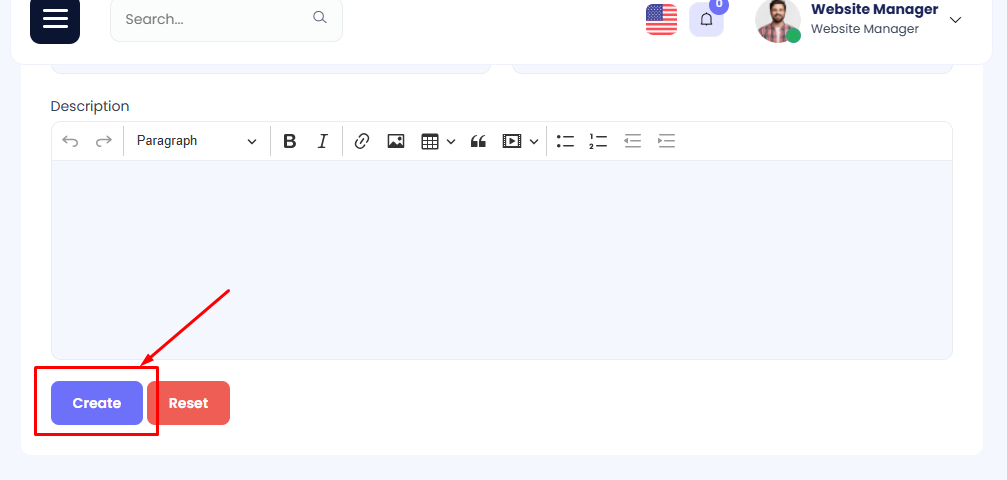The width and height of the screenshot is (1007, 480).
Task: Click the Create button
Action: [97, 403]
